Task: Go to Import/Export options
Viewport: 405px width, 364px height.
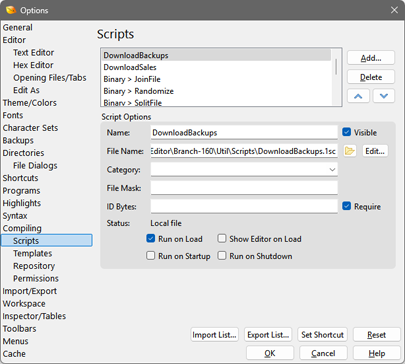Action: click(30, 291)
